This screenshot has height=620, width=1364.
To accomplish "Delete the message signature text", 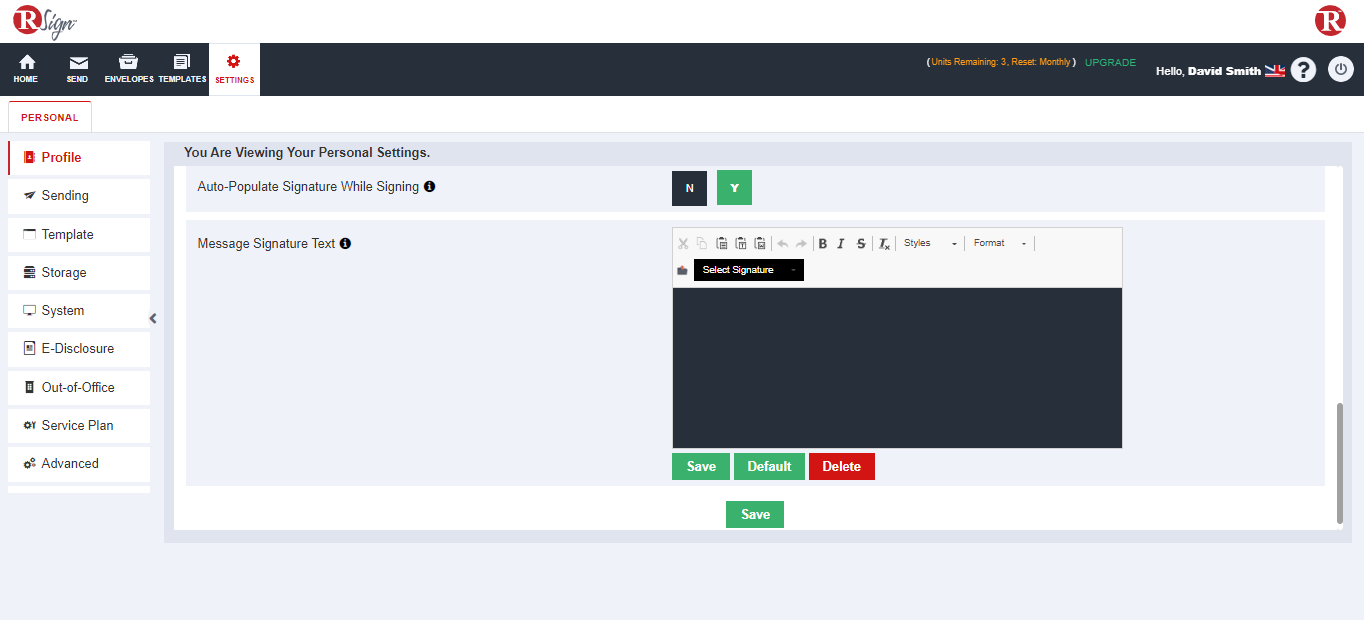I will pyautogui.click(x=841, y=466).
